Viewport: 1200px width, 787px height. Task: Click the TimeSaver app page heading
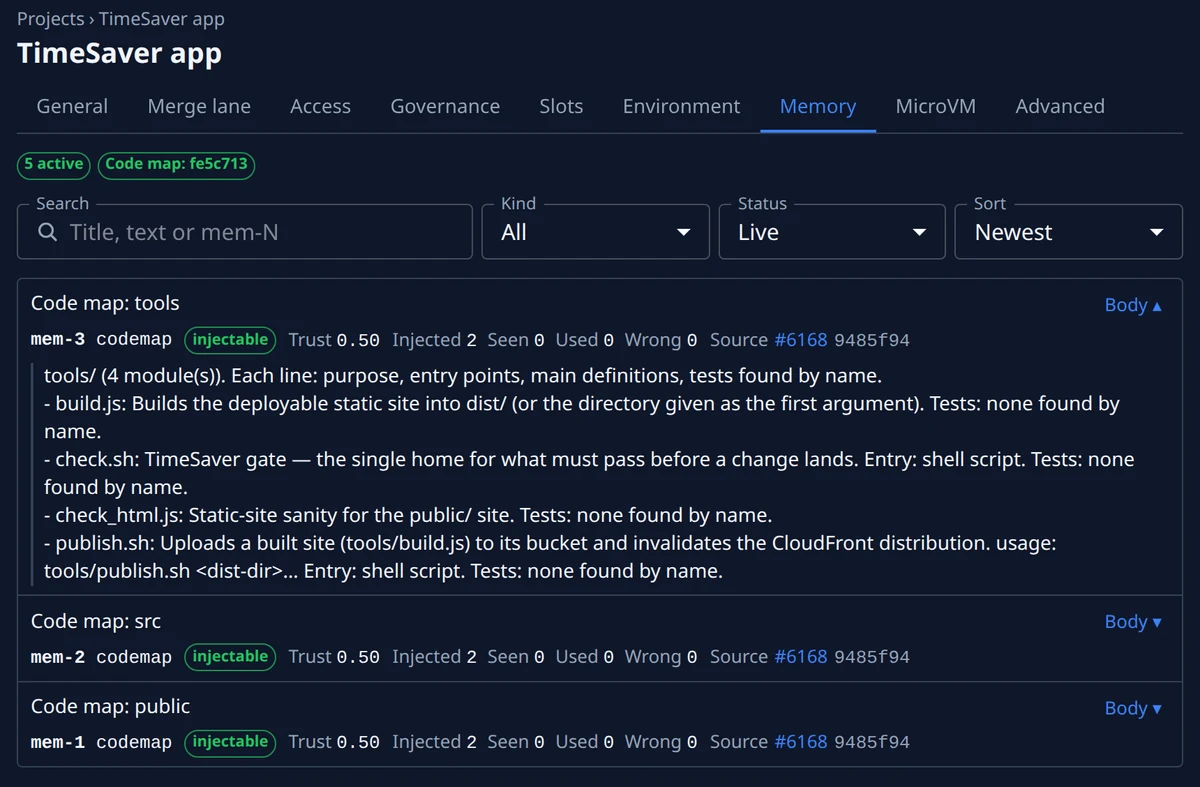[119, 53]
